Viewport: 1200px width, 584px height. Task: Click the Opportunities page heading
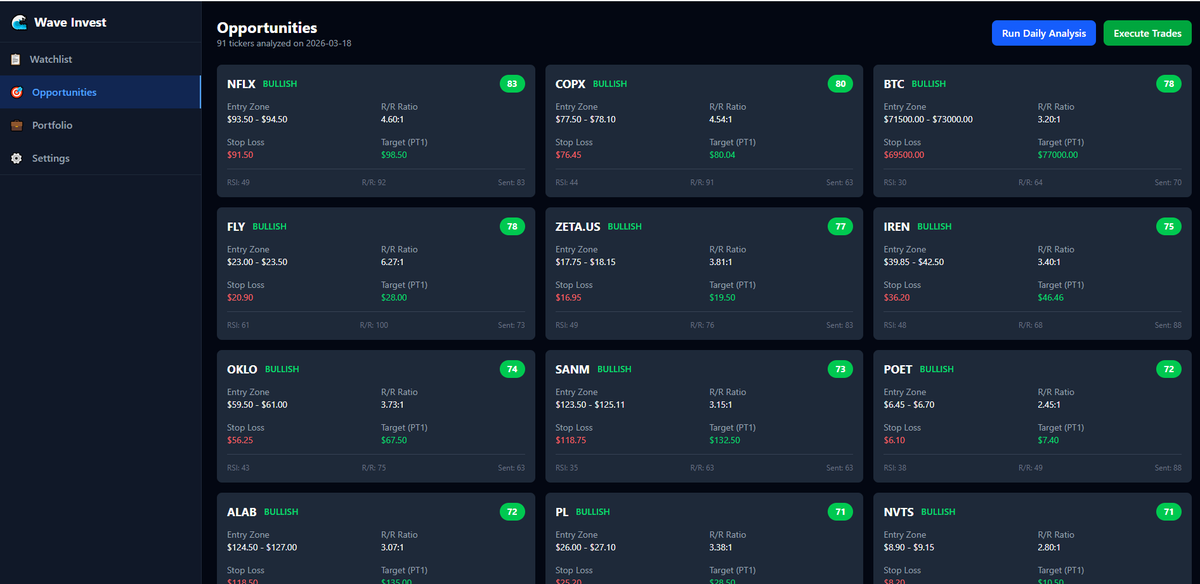(x=267, y=28)
